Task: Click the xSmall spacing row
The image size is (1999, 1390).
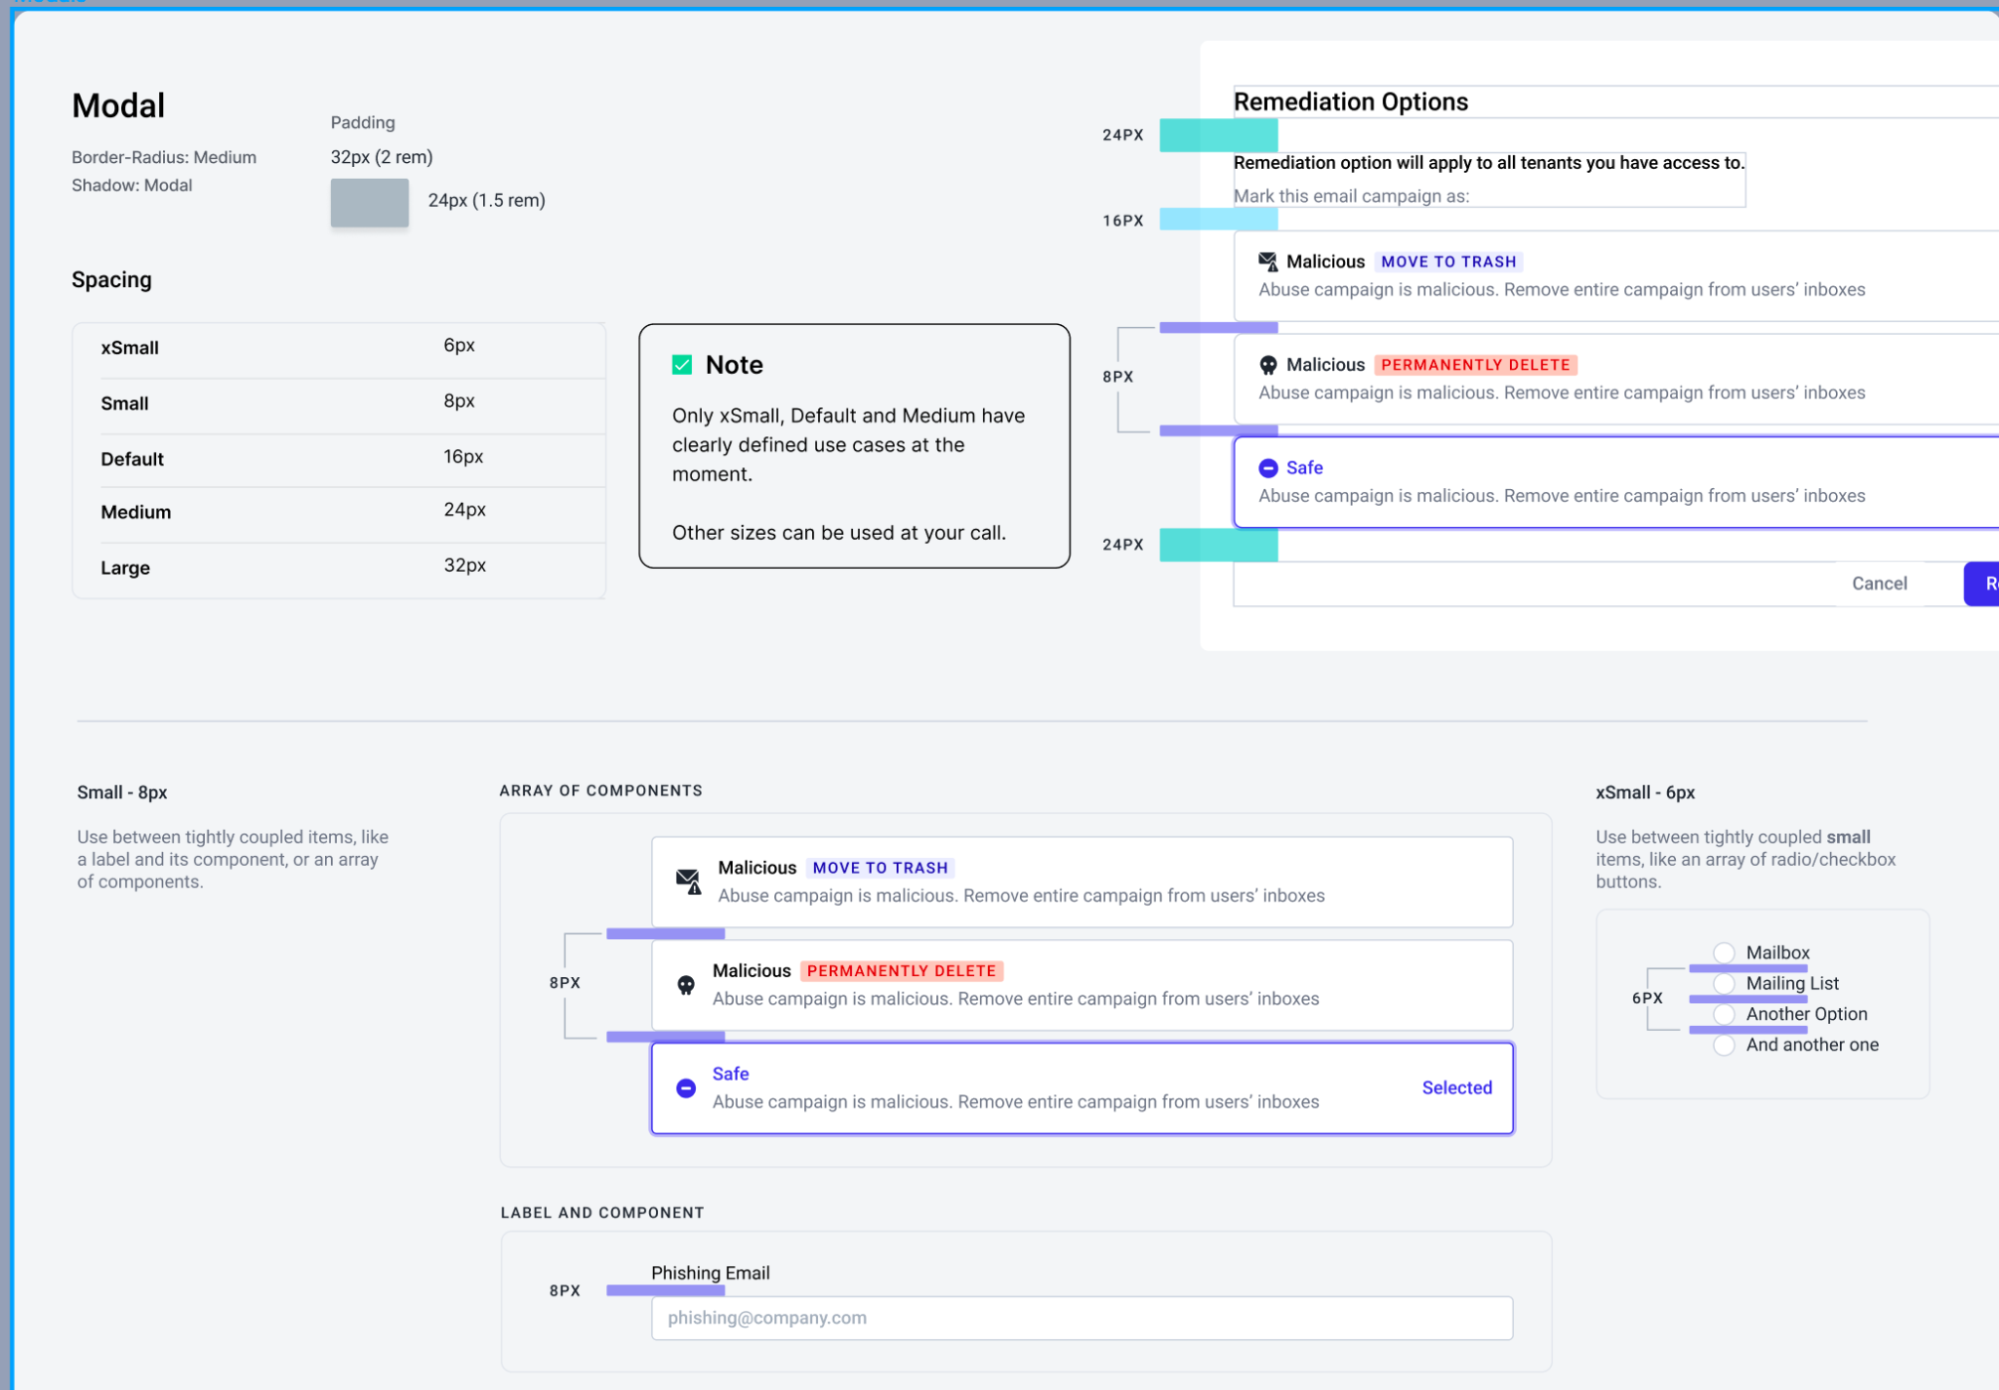Action: [338, 348]
